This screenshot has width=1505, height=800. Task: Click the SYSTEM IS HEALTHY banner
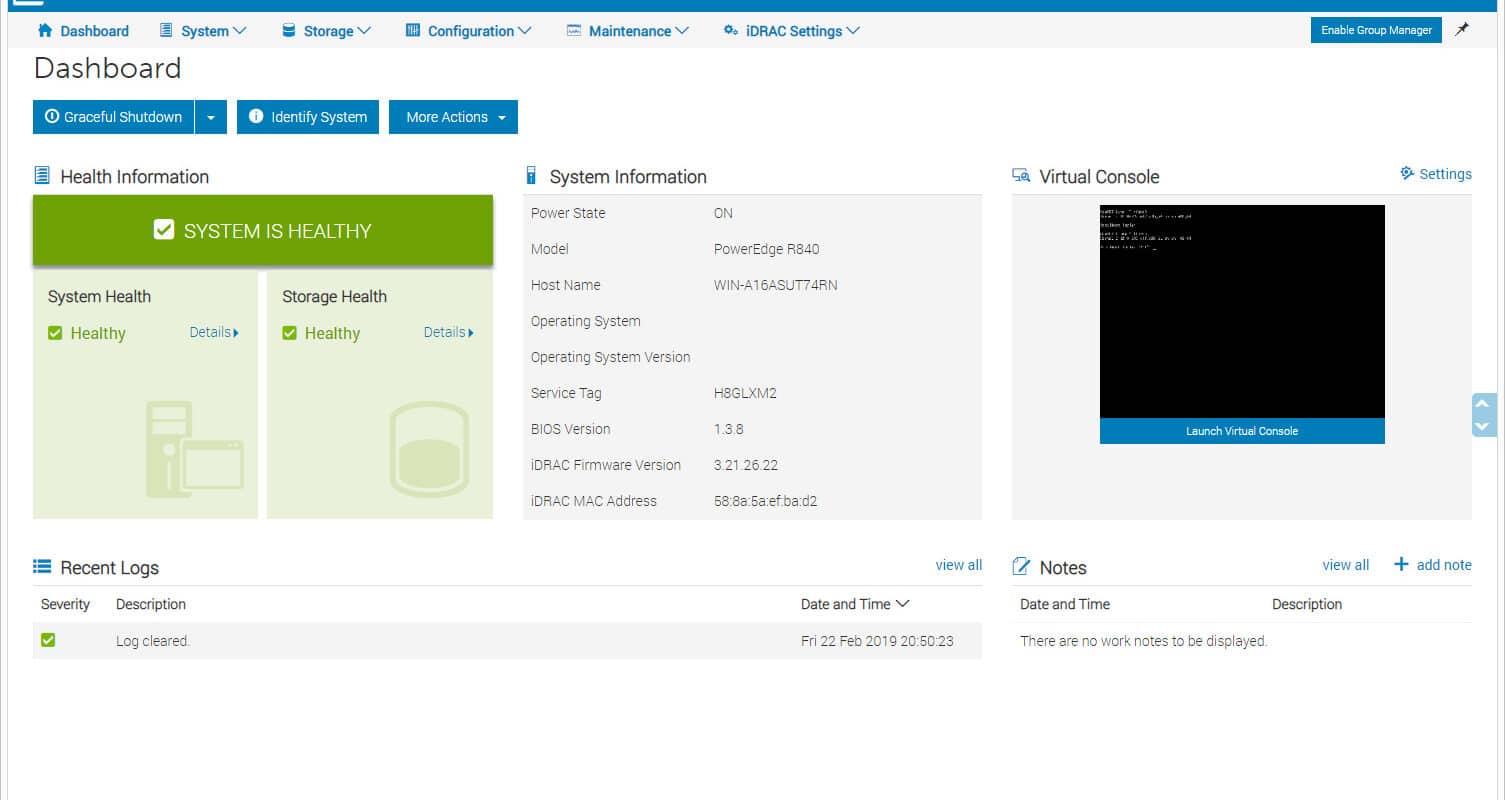point(263,230)
